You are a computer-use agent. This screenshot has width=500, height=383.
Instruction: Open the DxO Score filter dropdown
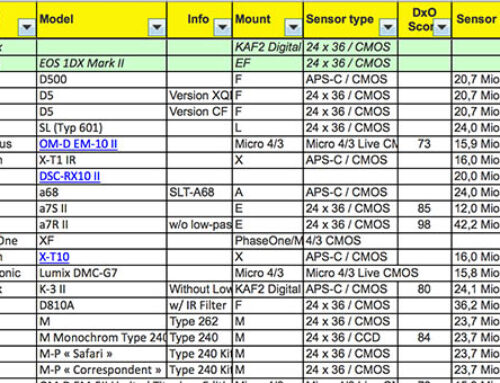(x=442, y=27)
